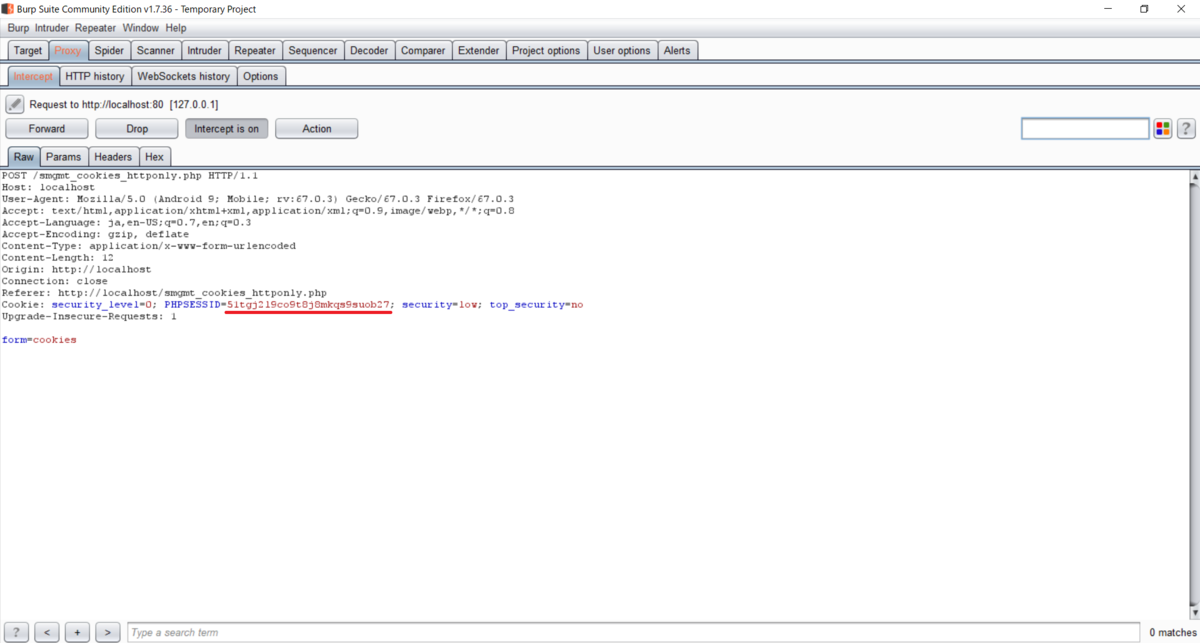
Task: Switch to the Params view tab
Action: pos(64,157)
